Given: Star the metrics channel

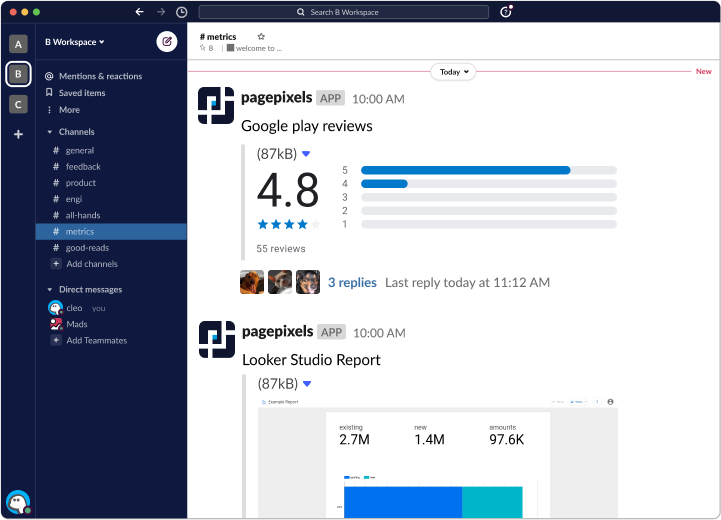Looking at the screenshot, I should [261, 37].
